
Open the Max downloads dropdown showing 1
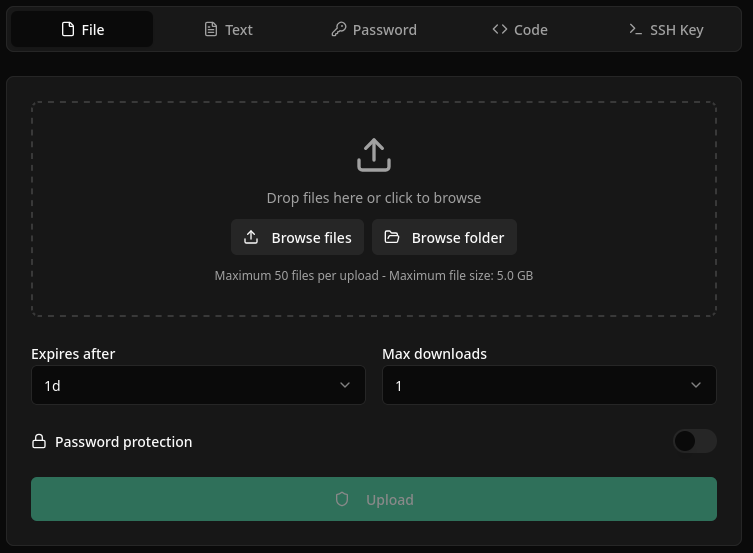[549, 385]
